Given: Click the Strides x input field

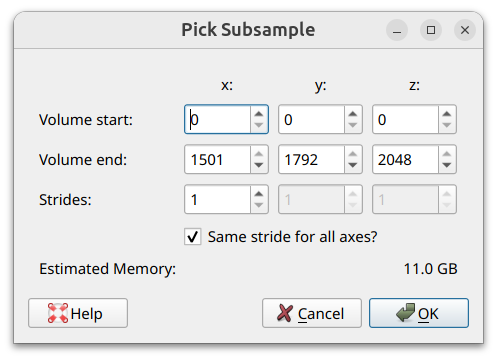Looking at the screenshot, I should (x=217, y=199).
